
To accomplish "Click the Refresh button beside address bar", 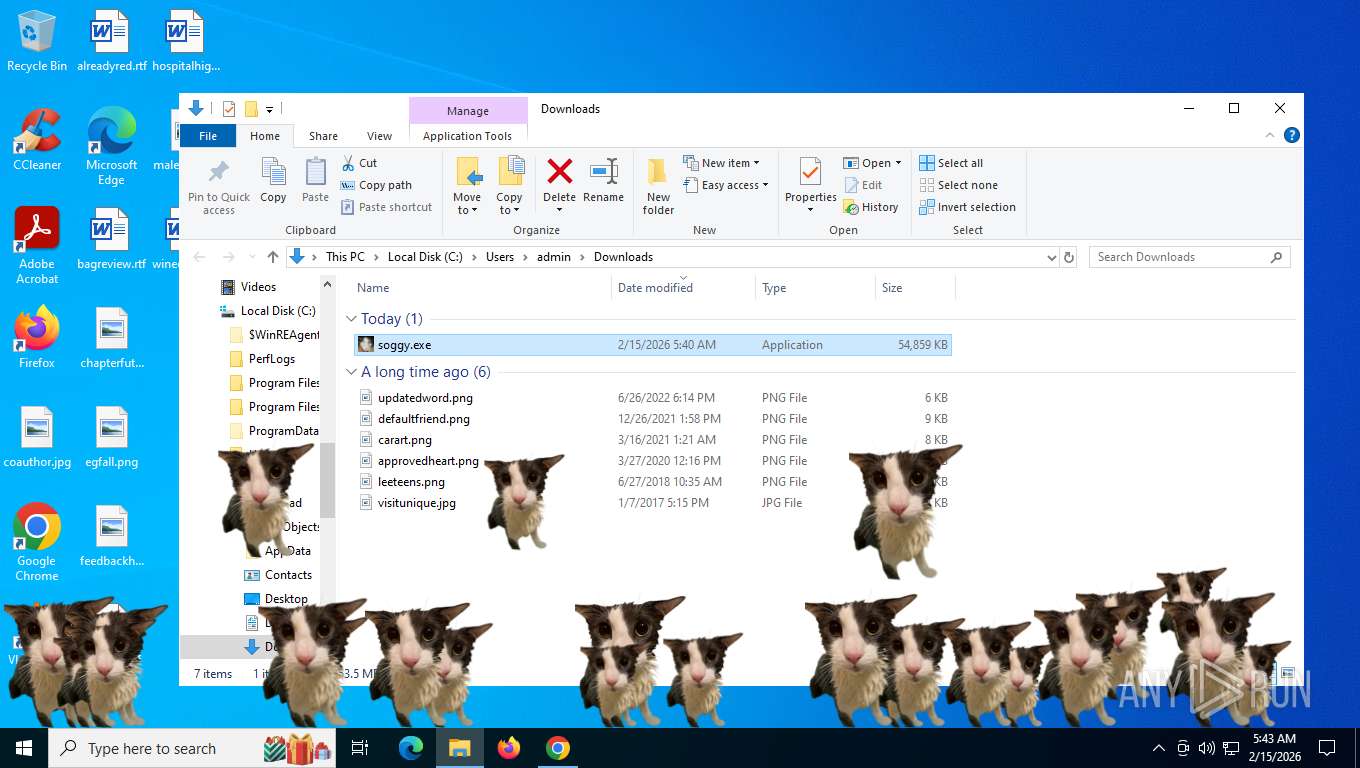I will (x=1069, y=257).
